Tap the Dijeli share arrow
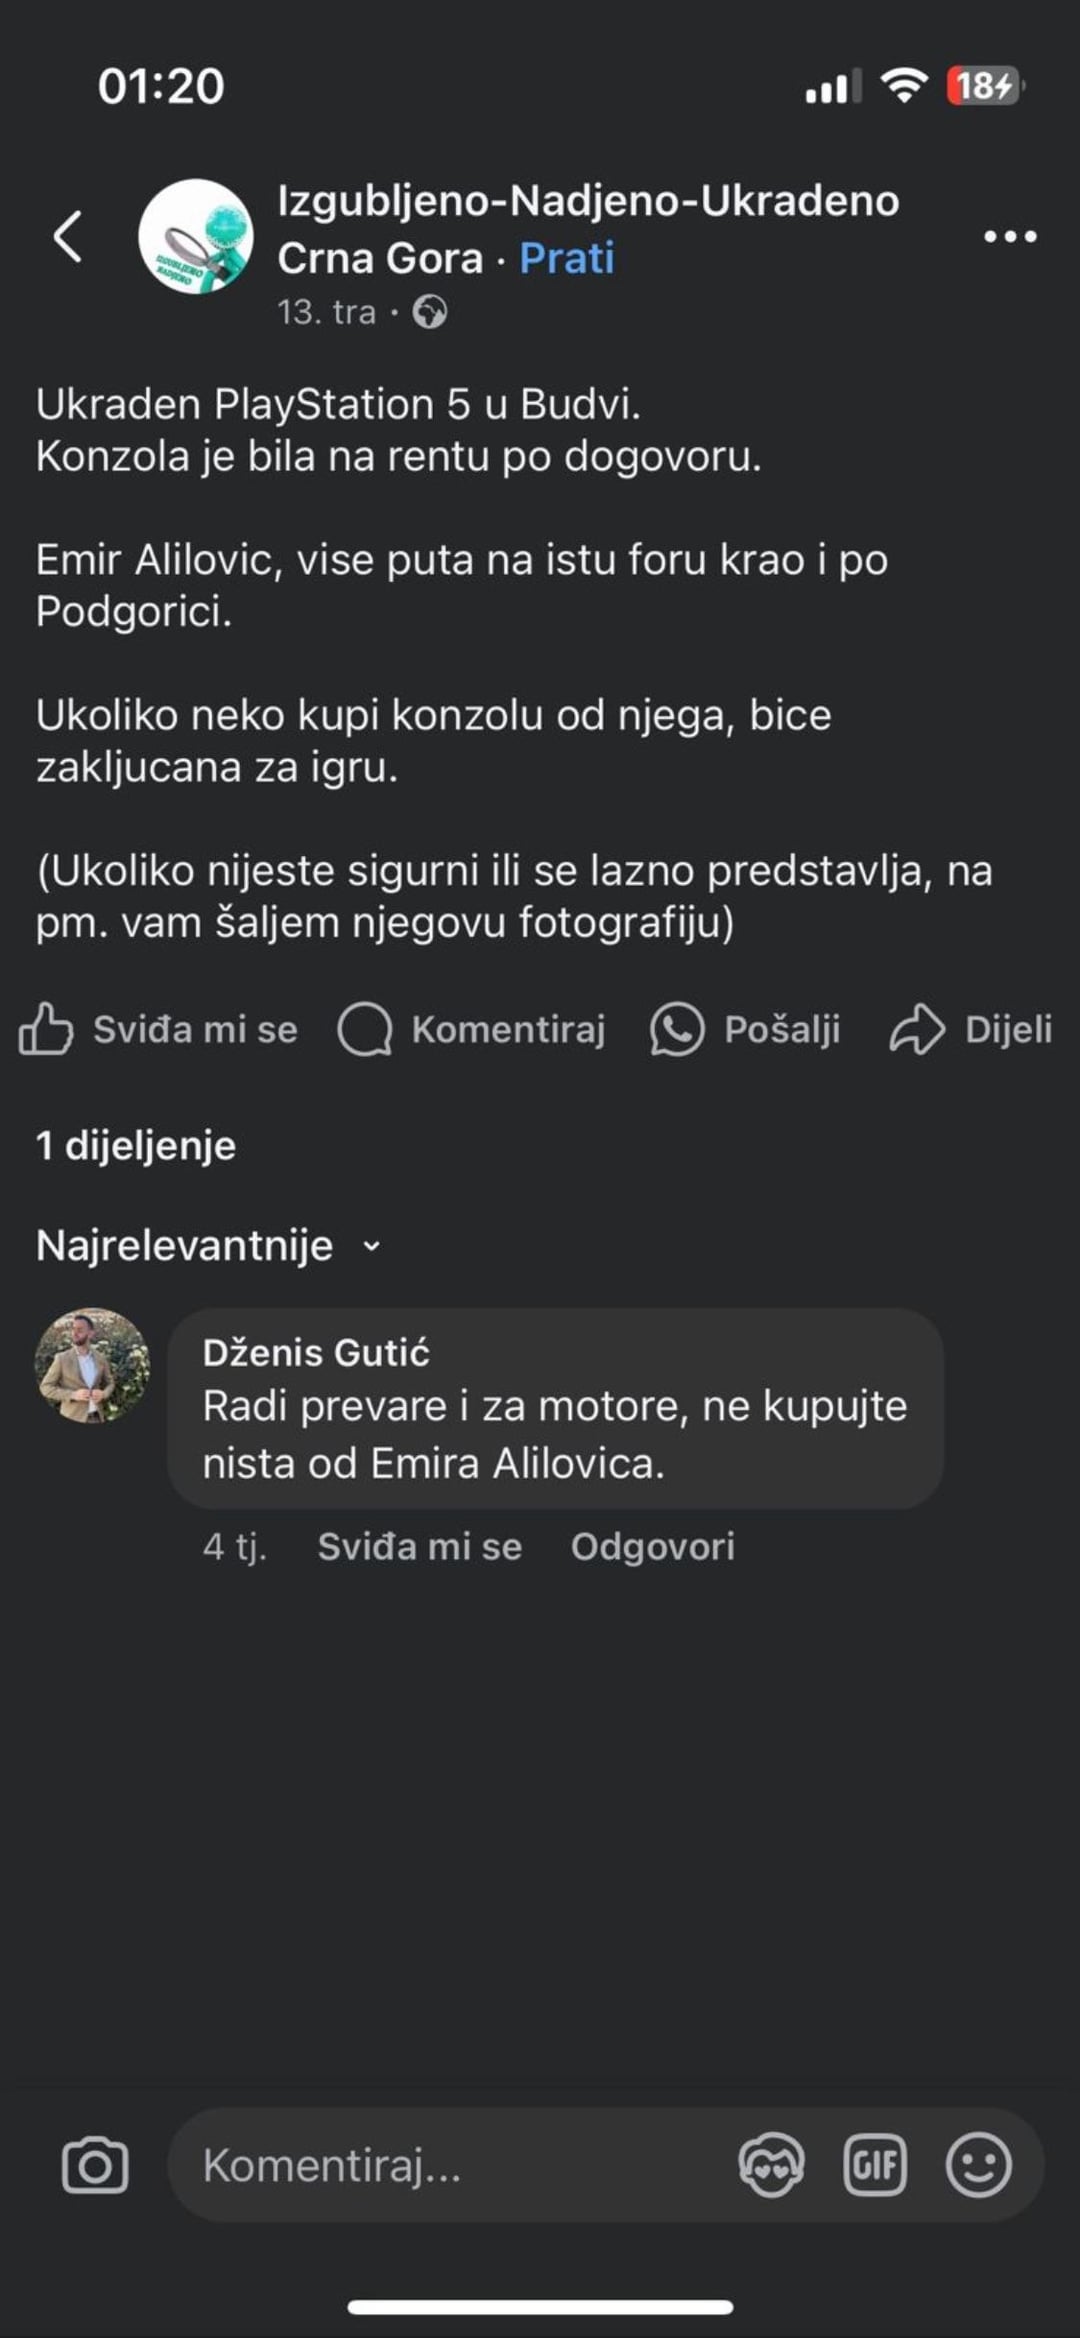Image resolution: width=1080 pixels, height=2338 pixels. (x=917, y=1029)
